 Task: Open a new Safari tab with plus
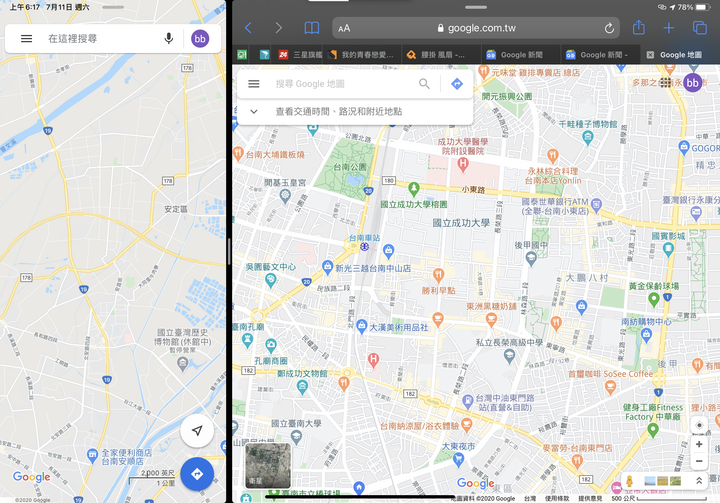[669, 28]
